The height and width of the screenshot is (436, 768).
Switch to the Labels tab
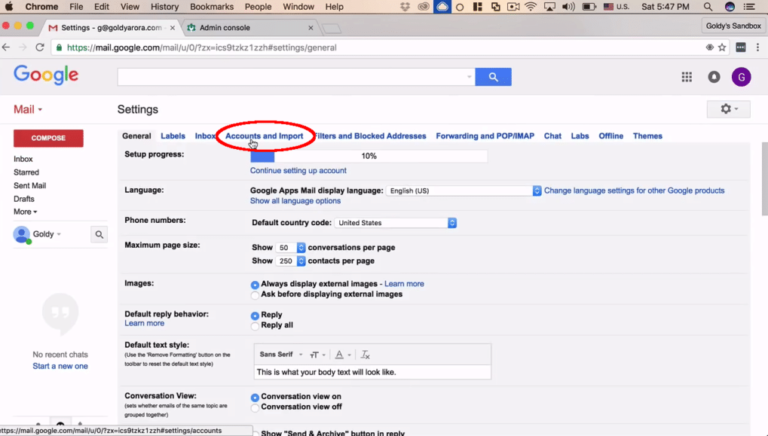click(x=173, y=136)
